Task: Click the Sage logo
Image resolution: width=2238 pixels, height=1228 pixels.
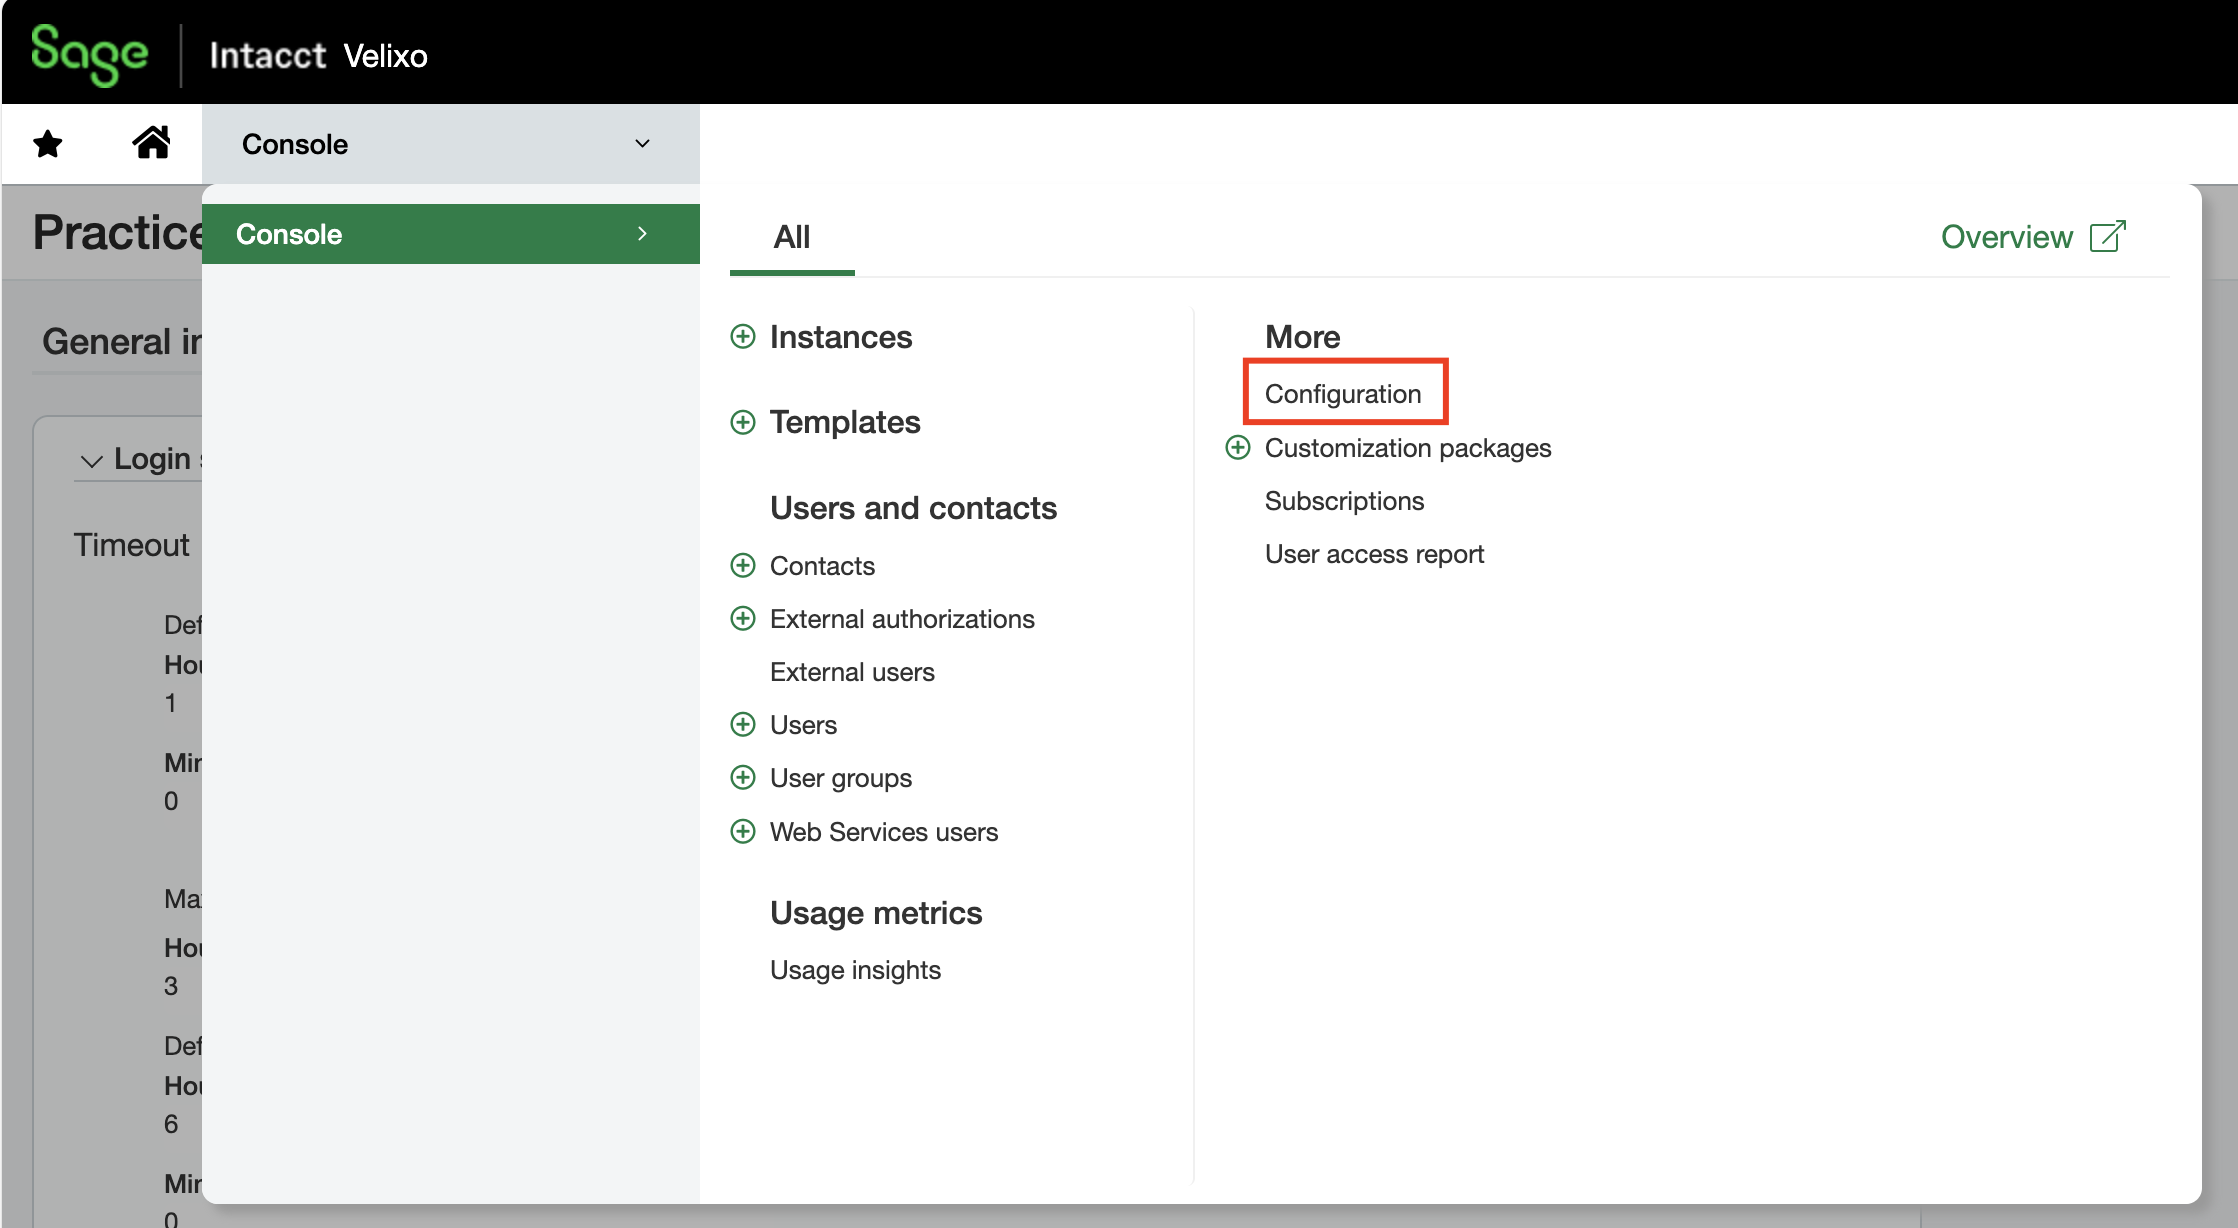Action: click(x=90, y=54)
